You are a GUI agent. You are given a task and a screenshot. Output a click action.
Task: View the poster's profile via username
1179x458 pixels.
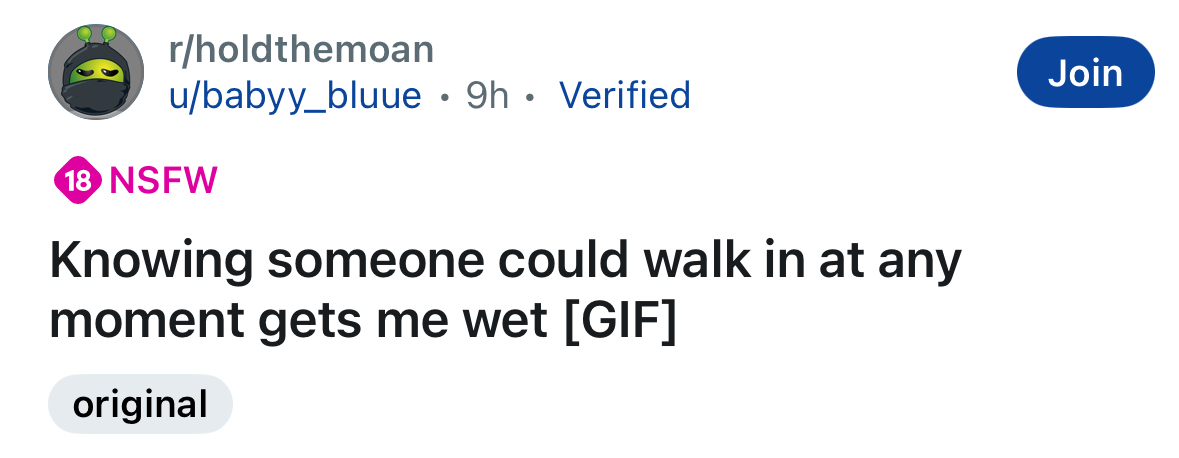coord(295,95)
